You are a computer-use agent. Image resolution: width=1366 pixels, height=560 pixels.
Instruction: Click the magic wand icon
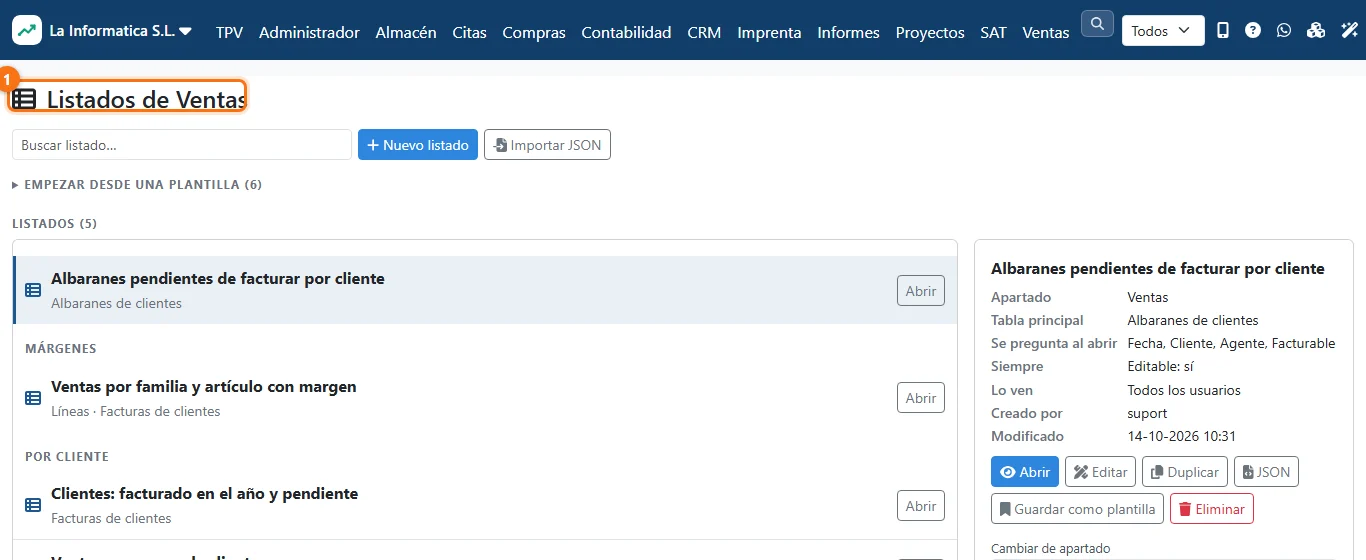coord(1348,31)
